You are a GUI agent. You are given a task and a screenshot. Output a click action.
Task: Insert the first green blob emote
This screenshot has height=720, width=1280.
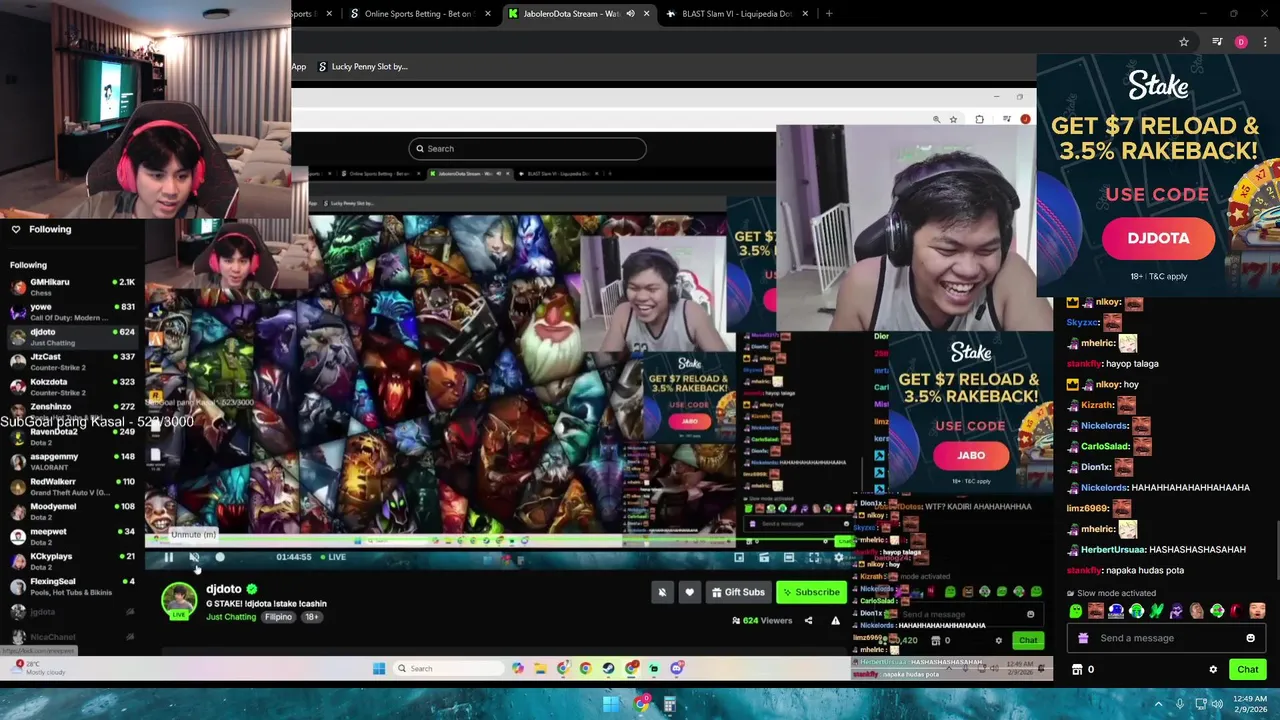click(x=1075, y=611)
